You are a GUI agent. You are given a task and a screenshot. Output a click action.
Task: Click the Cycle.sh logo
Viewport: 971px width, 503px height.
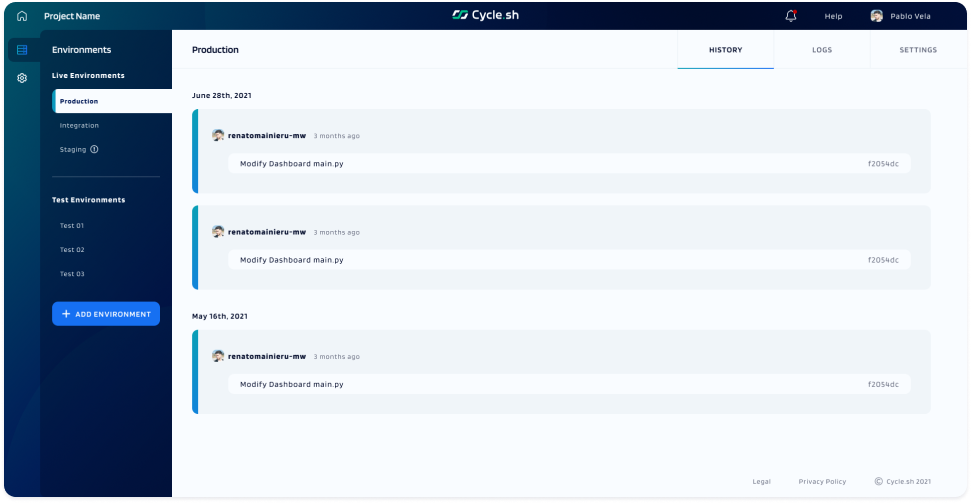(x=485, y=16)
